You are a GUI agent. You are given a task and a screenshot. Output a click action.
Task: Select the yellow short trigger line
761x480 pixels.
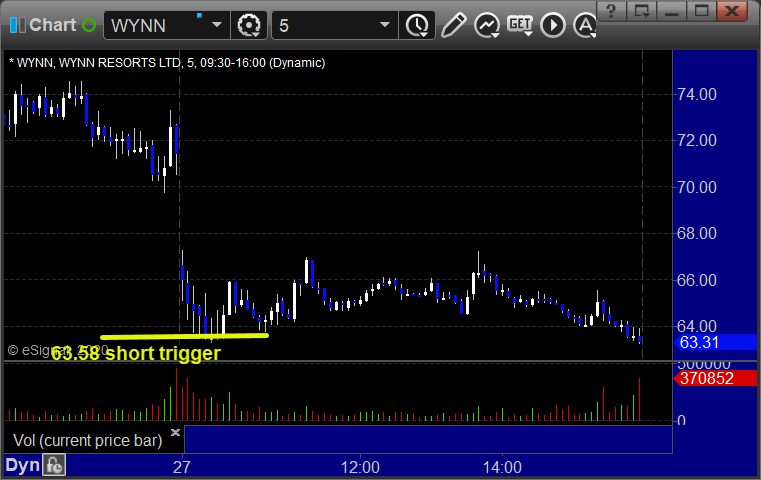[184, 336]
